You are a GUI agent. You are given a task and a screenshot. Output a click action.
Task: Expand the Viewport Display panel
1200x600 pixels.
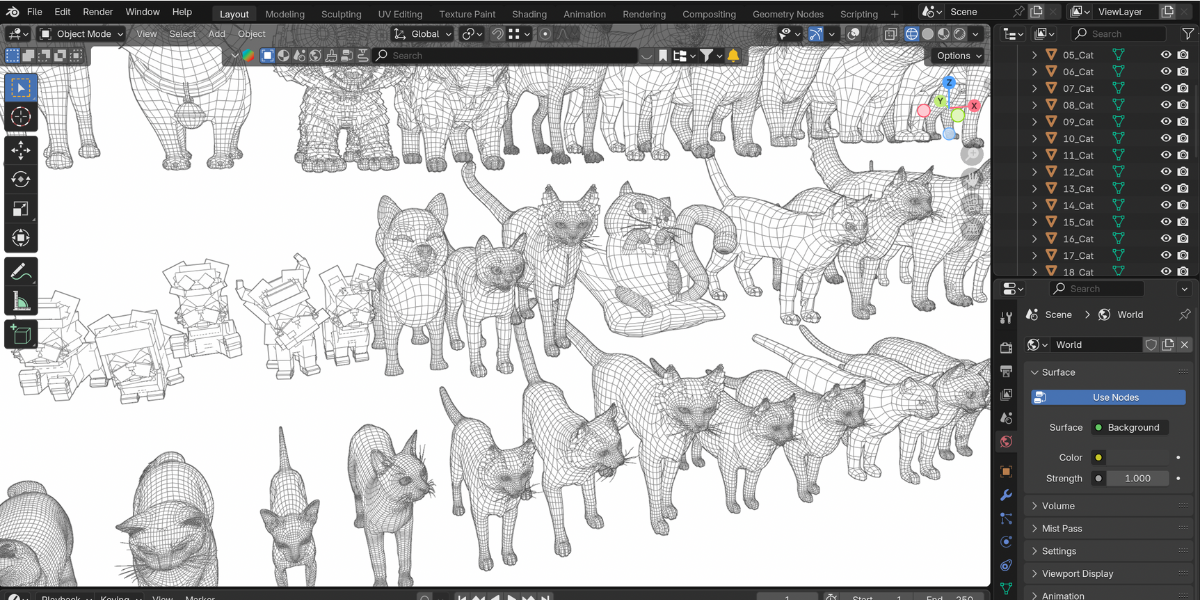(1108, 574)
